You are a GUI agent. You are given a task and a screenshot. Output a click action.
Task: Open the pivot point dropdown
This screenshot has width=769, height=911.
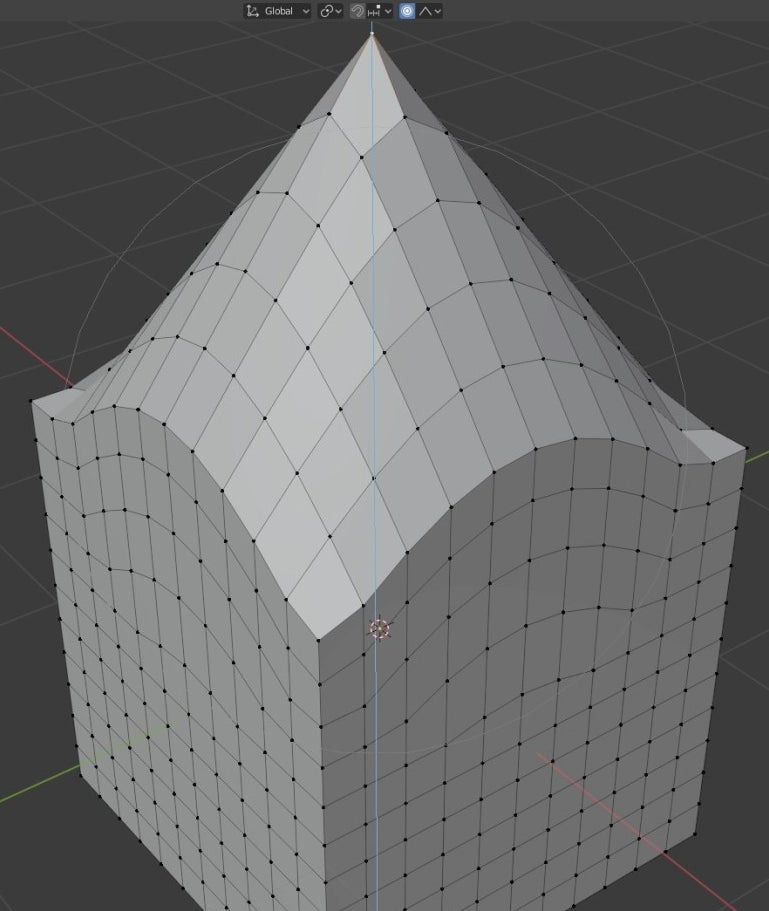click(x=331, y=11)
